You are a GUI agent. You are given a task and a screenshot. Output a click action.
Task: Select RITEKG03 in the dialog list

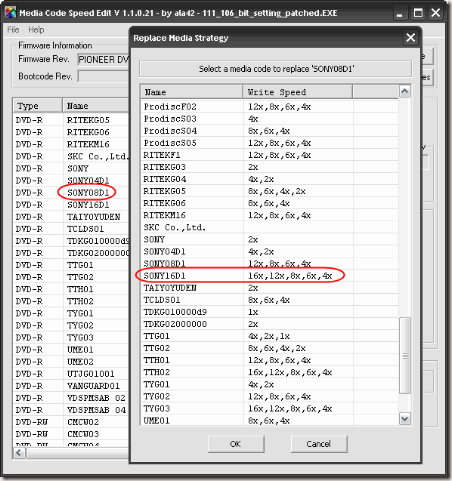(x=269, y=167)
